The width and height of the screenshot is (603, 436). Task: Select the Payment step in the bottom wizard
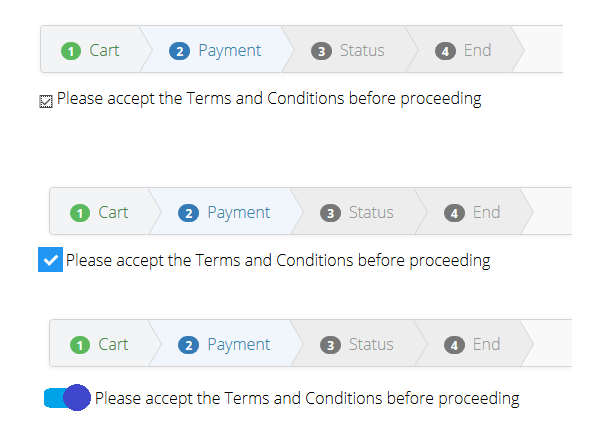coord(238,345)
